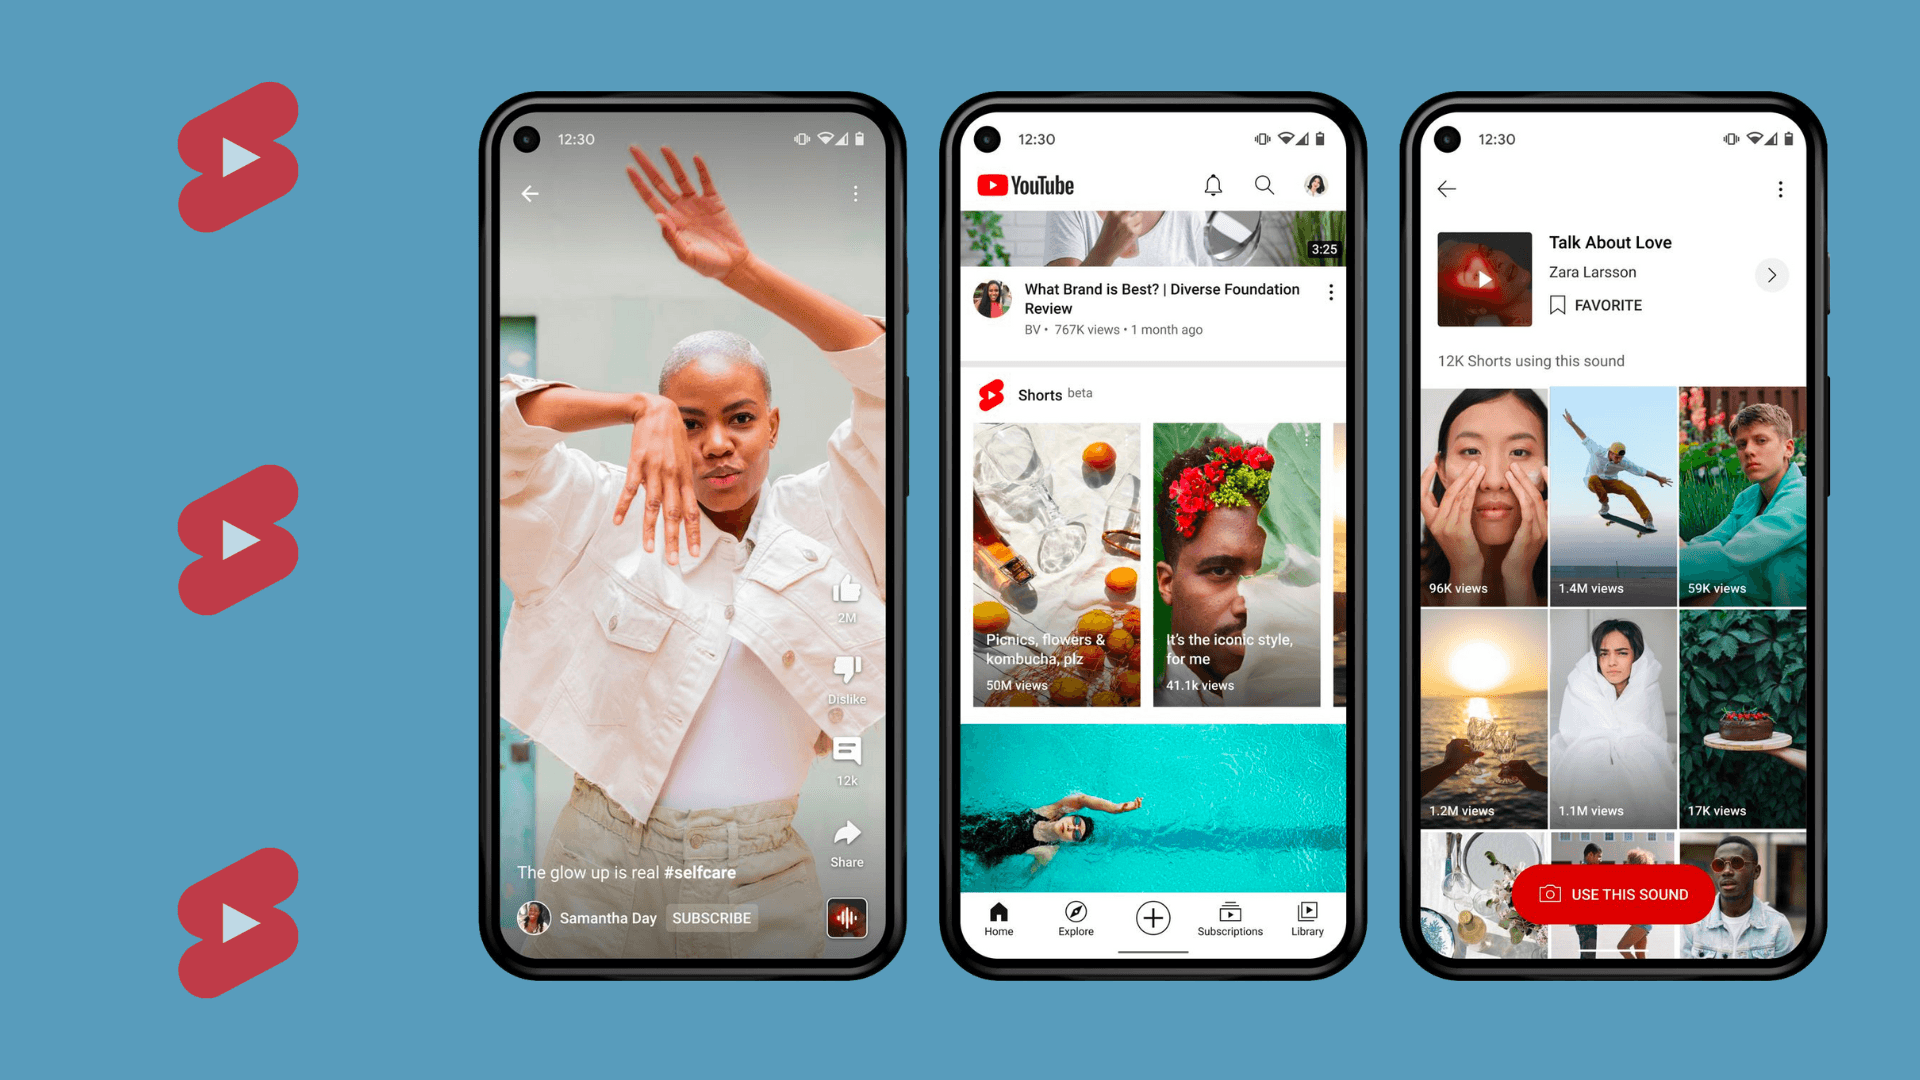
Task: Tap the search icon on YouTube home
Action: (x=1263, y=186)
